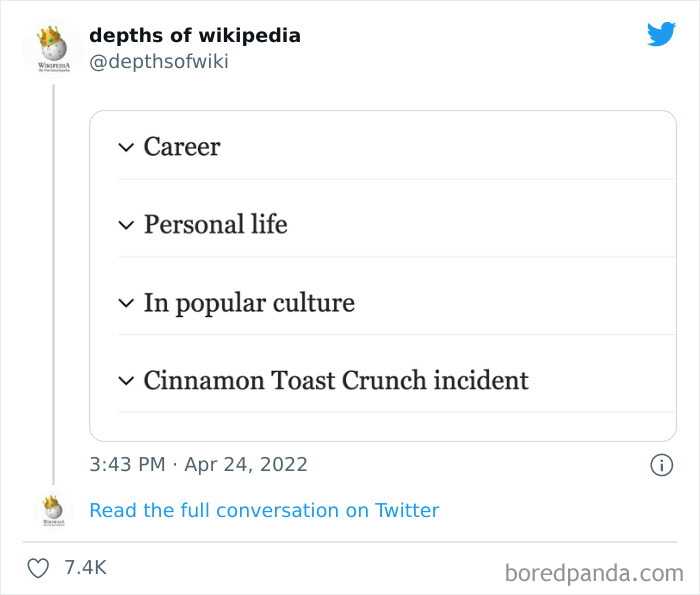Choose the In popular culture heading
The height and width of the screenshot is (595, 700).
pos(249,302)
